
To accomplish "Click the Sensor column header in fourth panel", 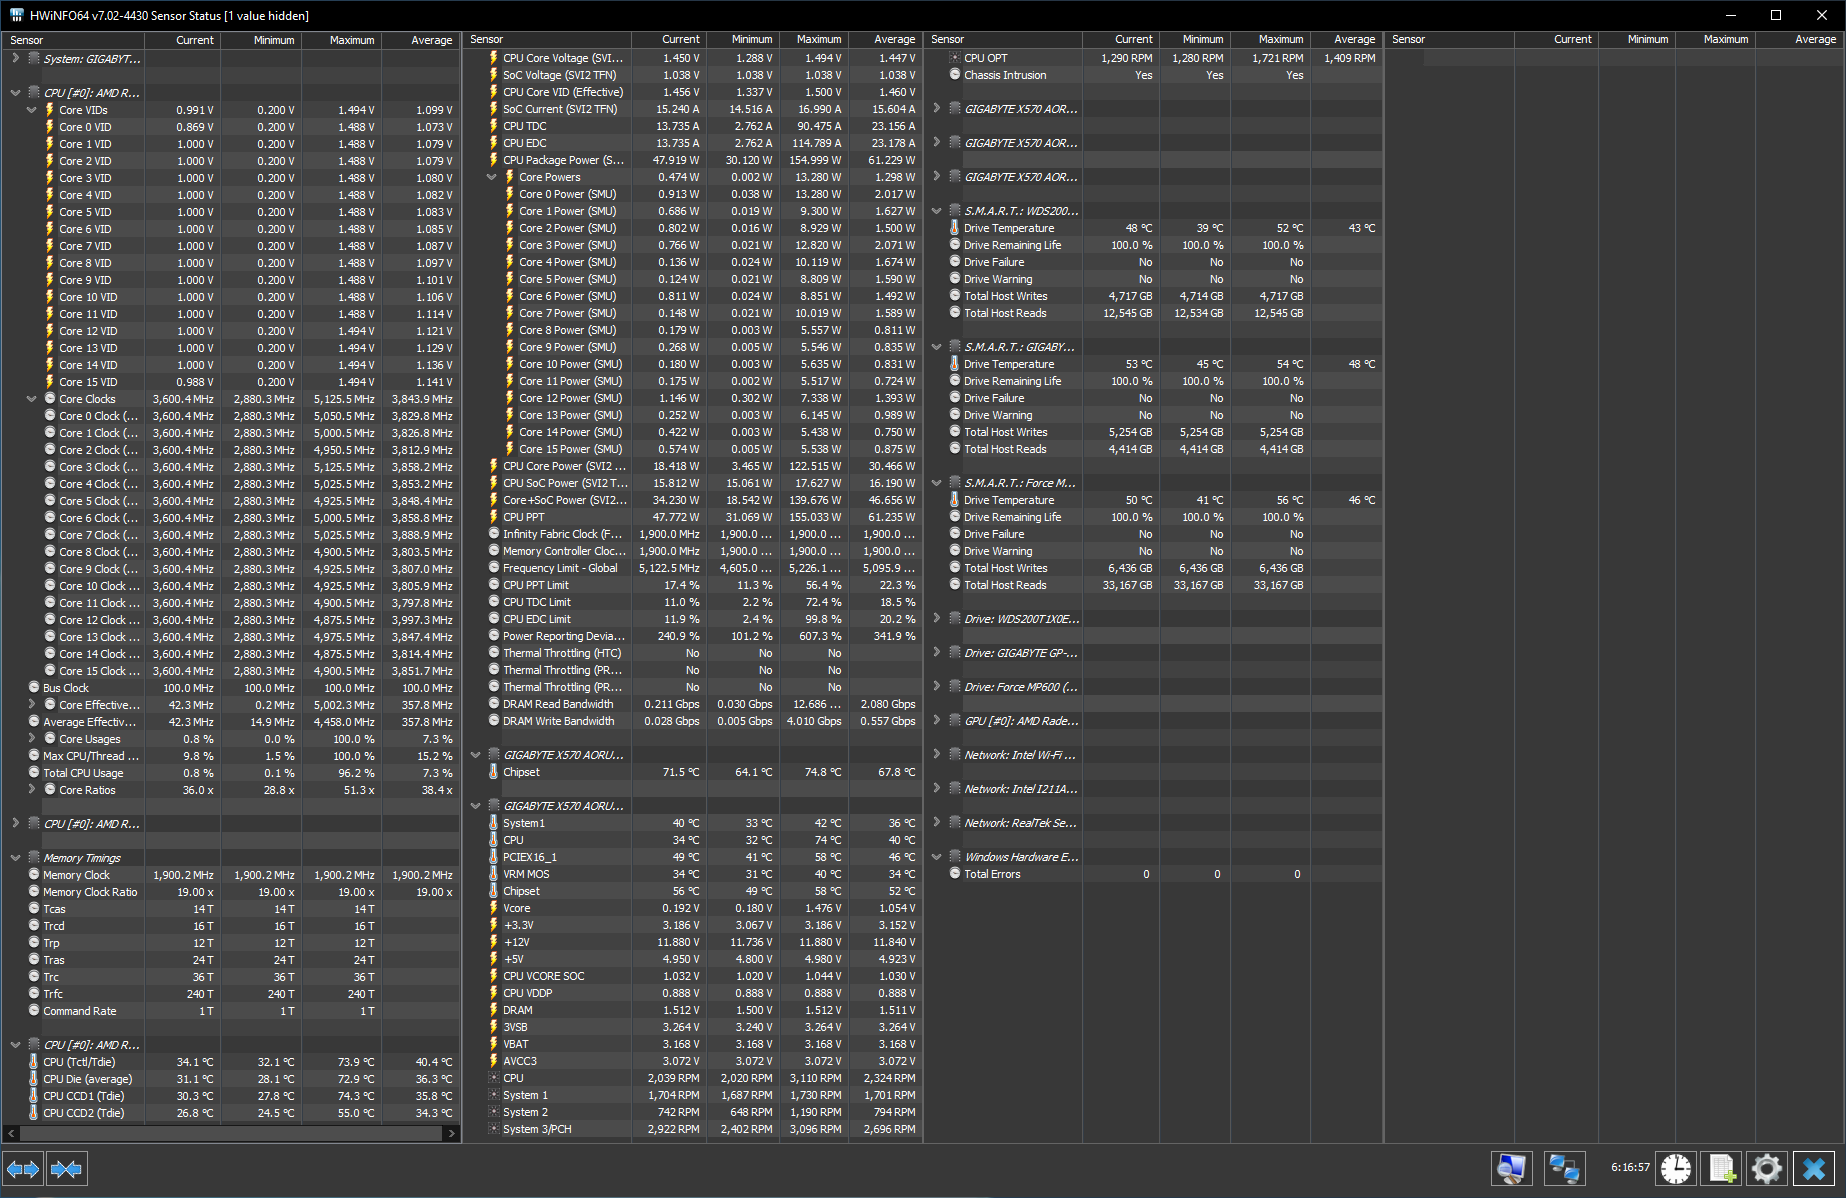I will (1449, 39).
